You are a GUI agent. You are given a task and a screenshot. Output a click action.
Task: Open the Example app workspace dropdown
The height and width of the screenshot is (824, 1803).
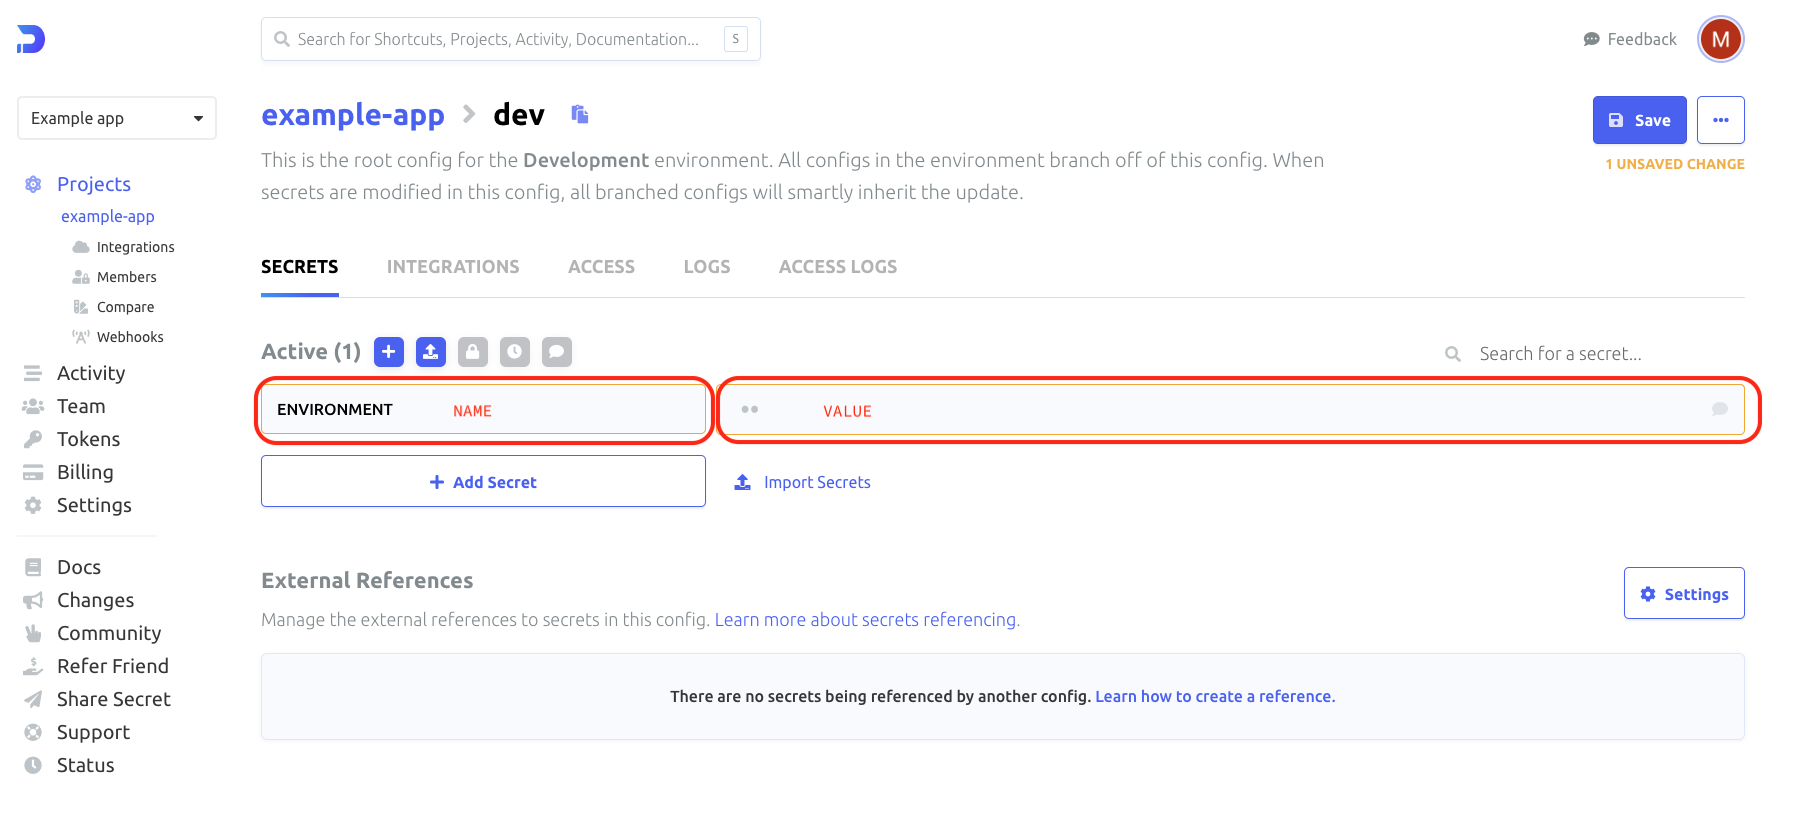(x=117, y=118)
